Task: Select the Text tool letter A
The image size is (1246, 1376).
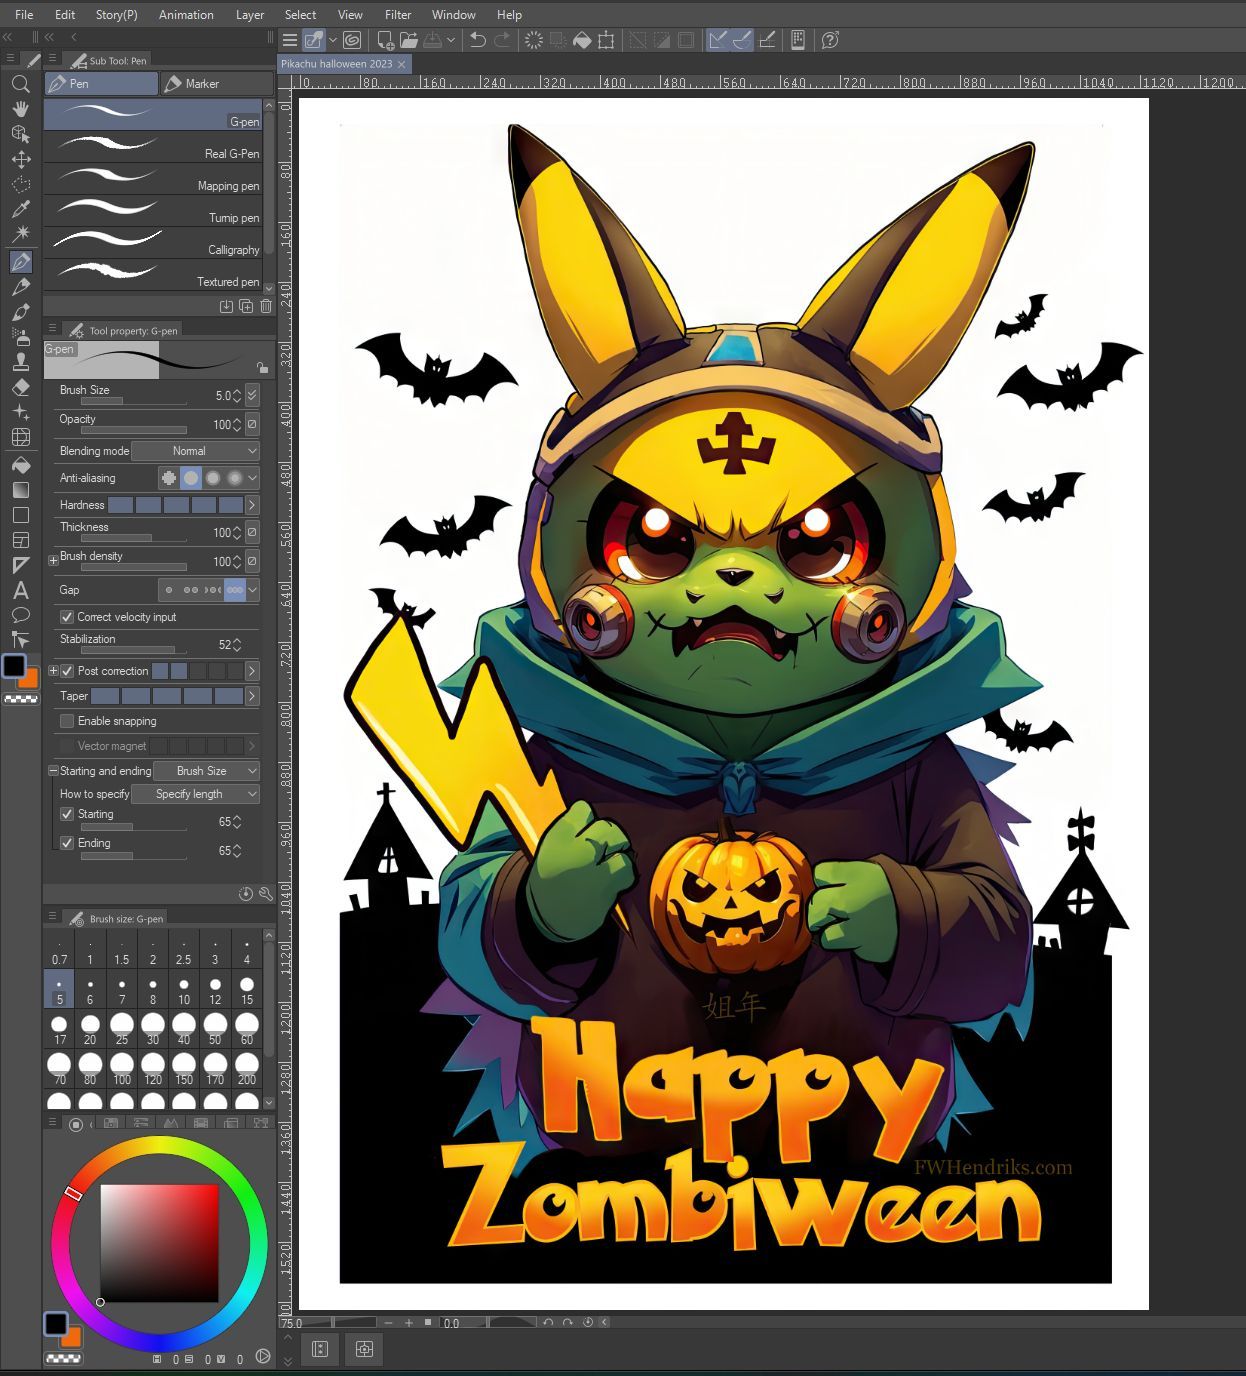Action: point(20,590)
